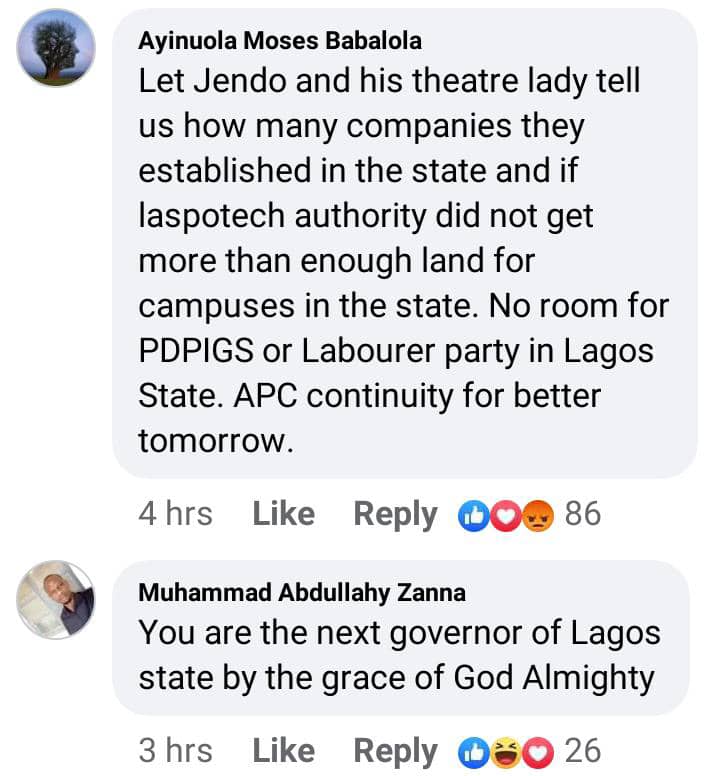Open Ayinuola Moses Babalola's profile picture
Image resolution: width=720 pixels, height=776 pixels.
point(57,47)
